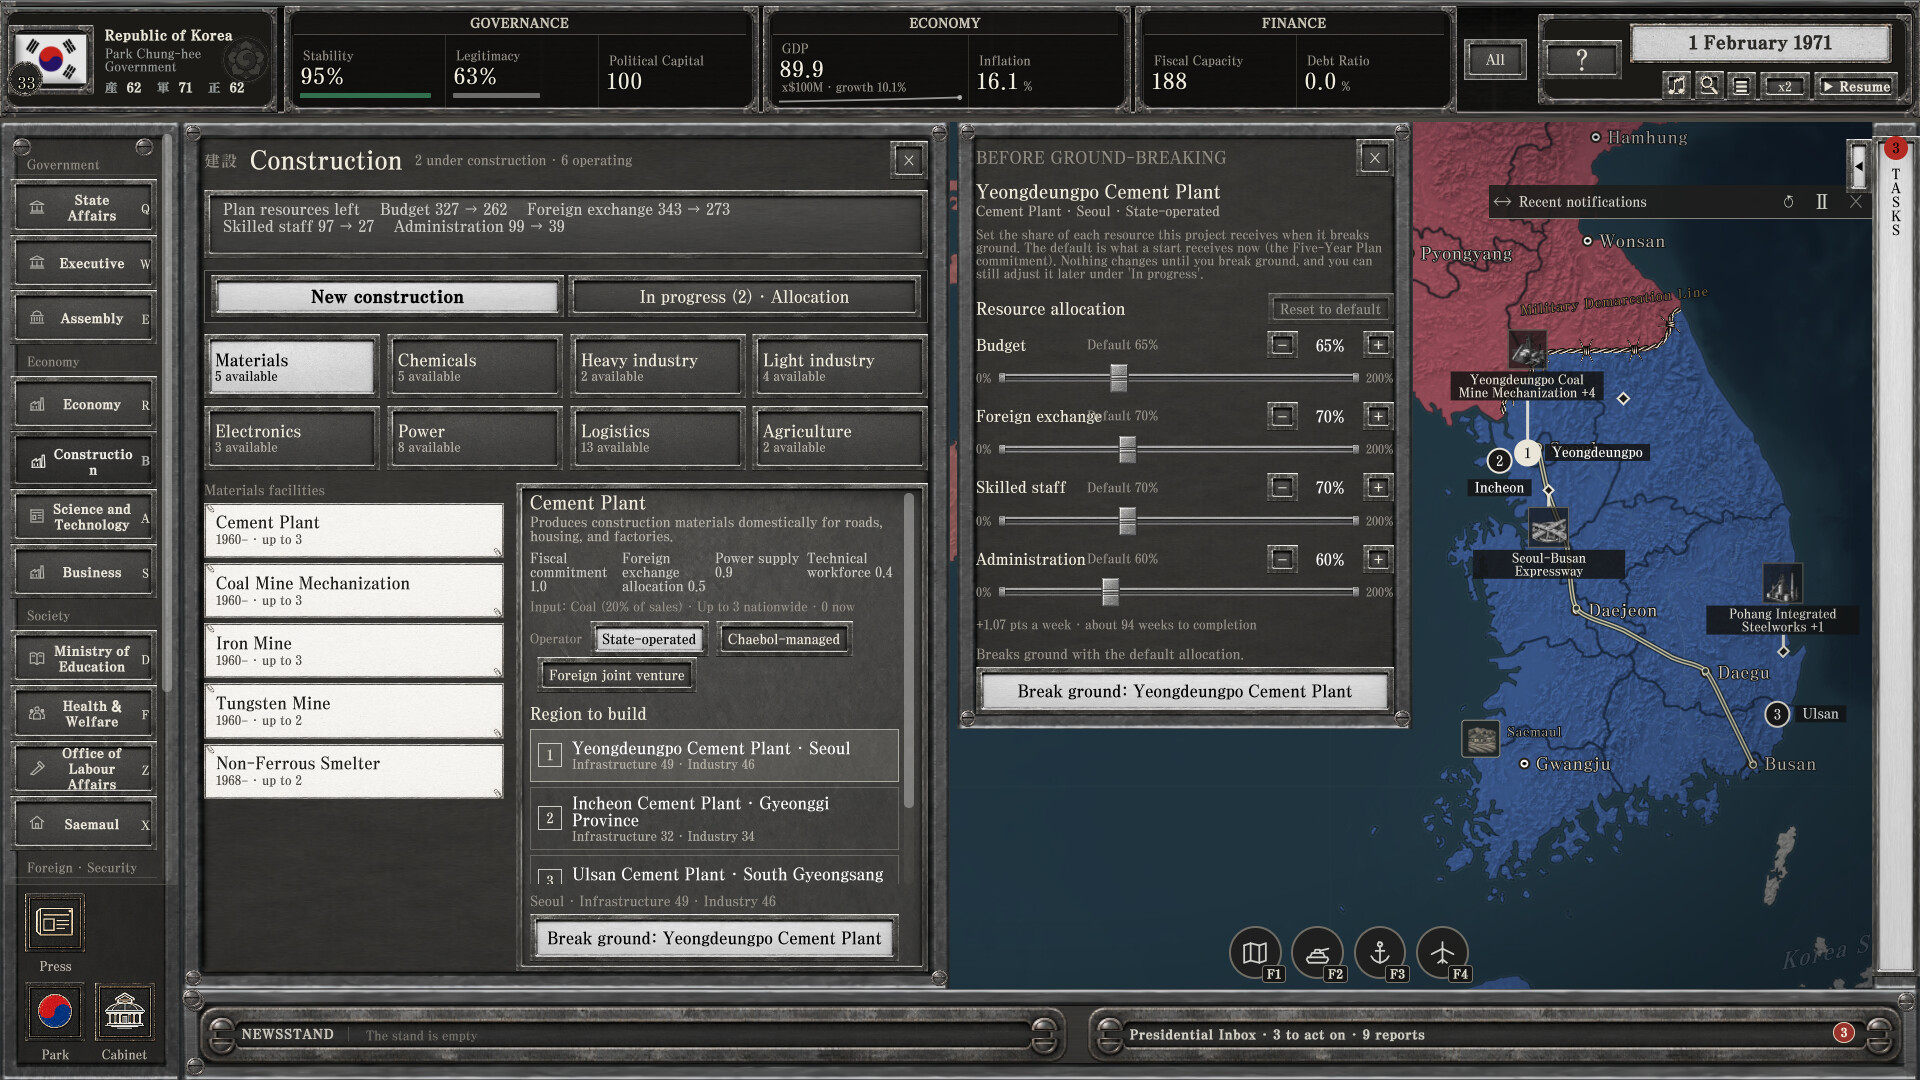The width and height of the screenshot is (1920, 1080).
Task: Select the Logistics category tab
Action: pos(657,438)
